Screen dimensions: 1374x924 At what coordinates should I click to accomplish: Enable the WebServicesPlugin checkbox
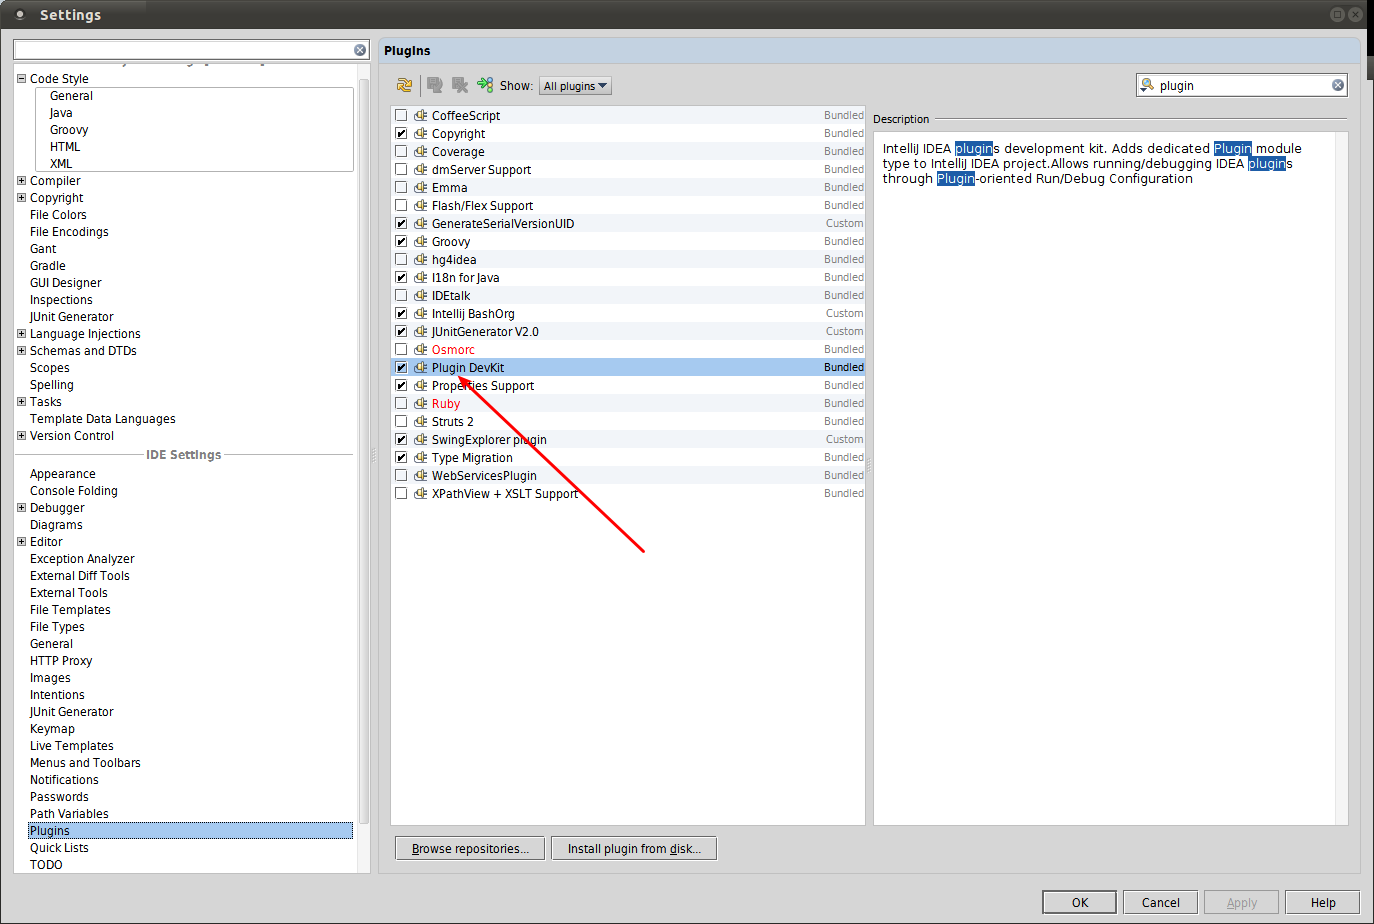tap(401, 476)
